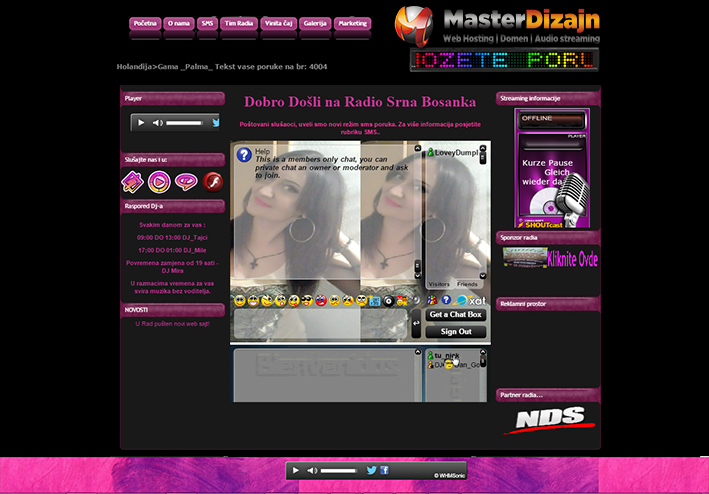
Task: Click the hearts and star smiley icon
Action: pyautogui.click(x=402, y=301)
